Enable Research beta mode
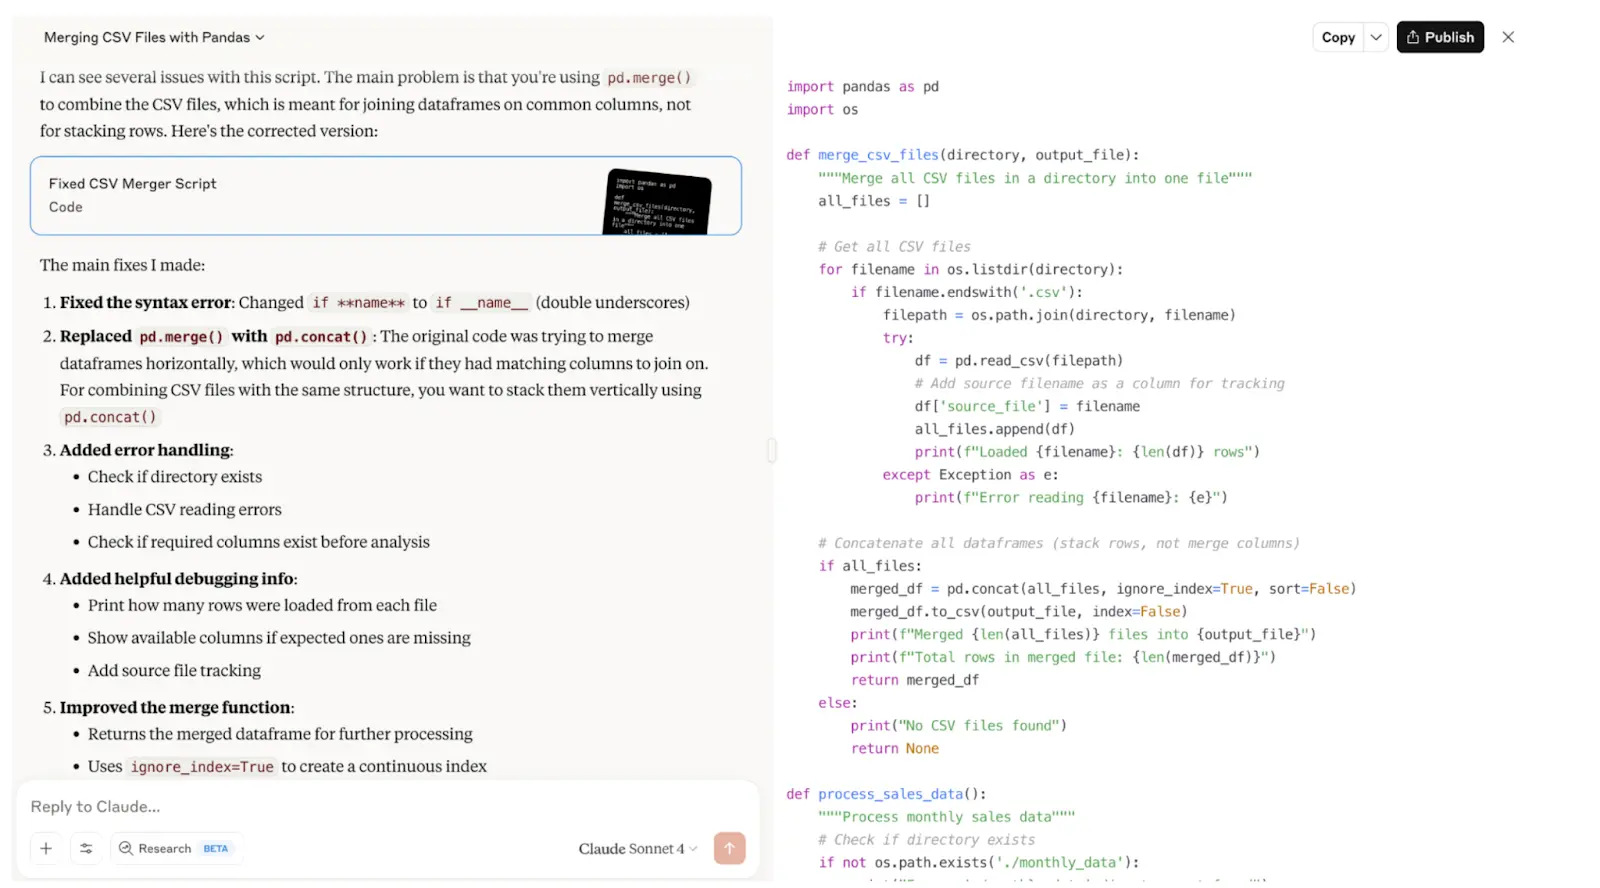Viewport: 1600px width, 888px height. [x=176, y=848]
